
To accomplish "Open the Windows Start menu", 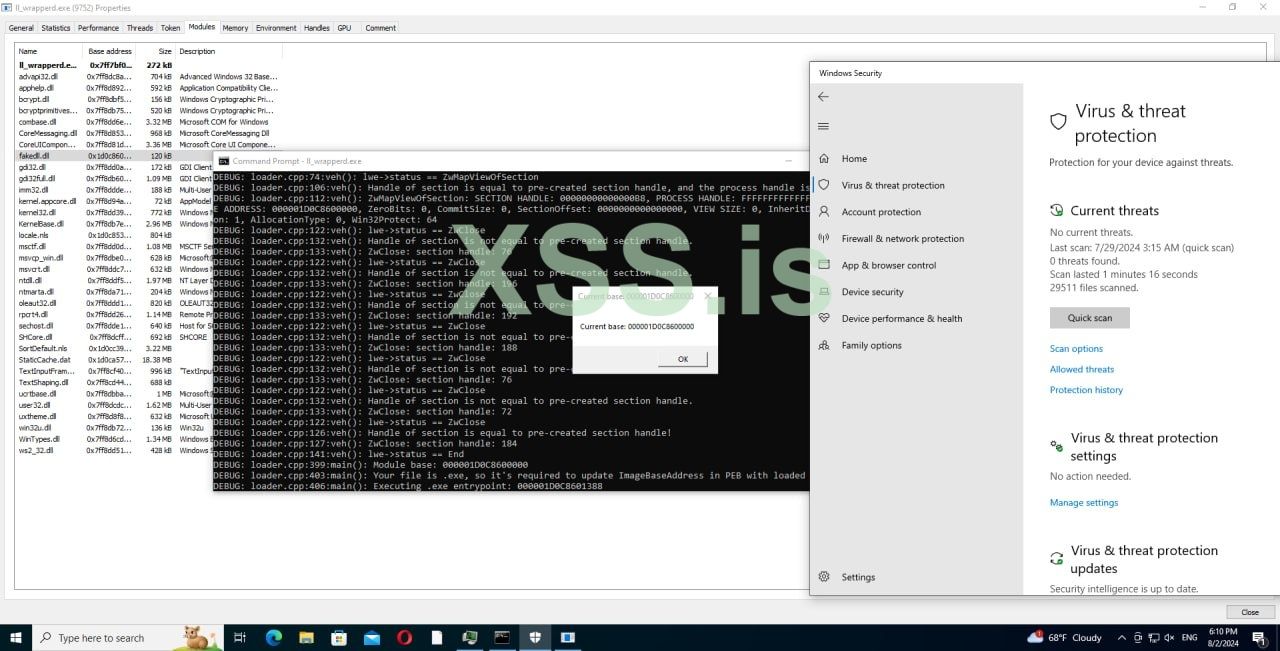I will tap(16, 637).
